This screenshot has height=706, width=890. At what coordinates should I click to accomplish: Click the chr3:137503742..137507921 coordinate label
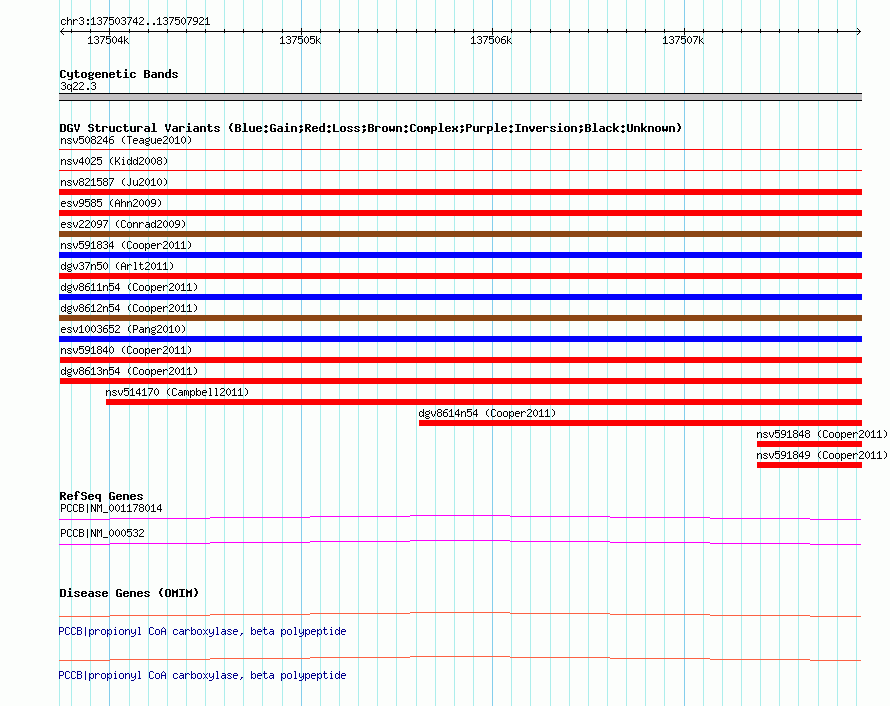click(135, 22)
